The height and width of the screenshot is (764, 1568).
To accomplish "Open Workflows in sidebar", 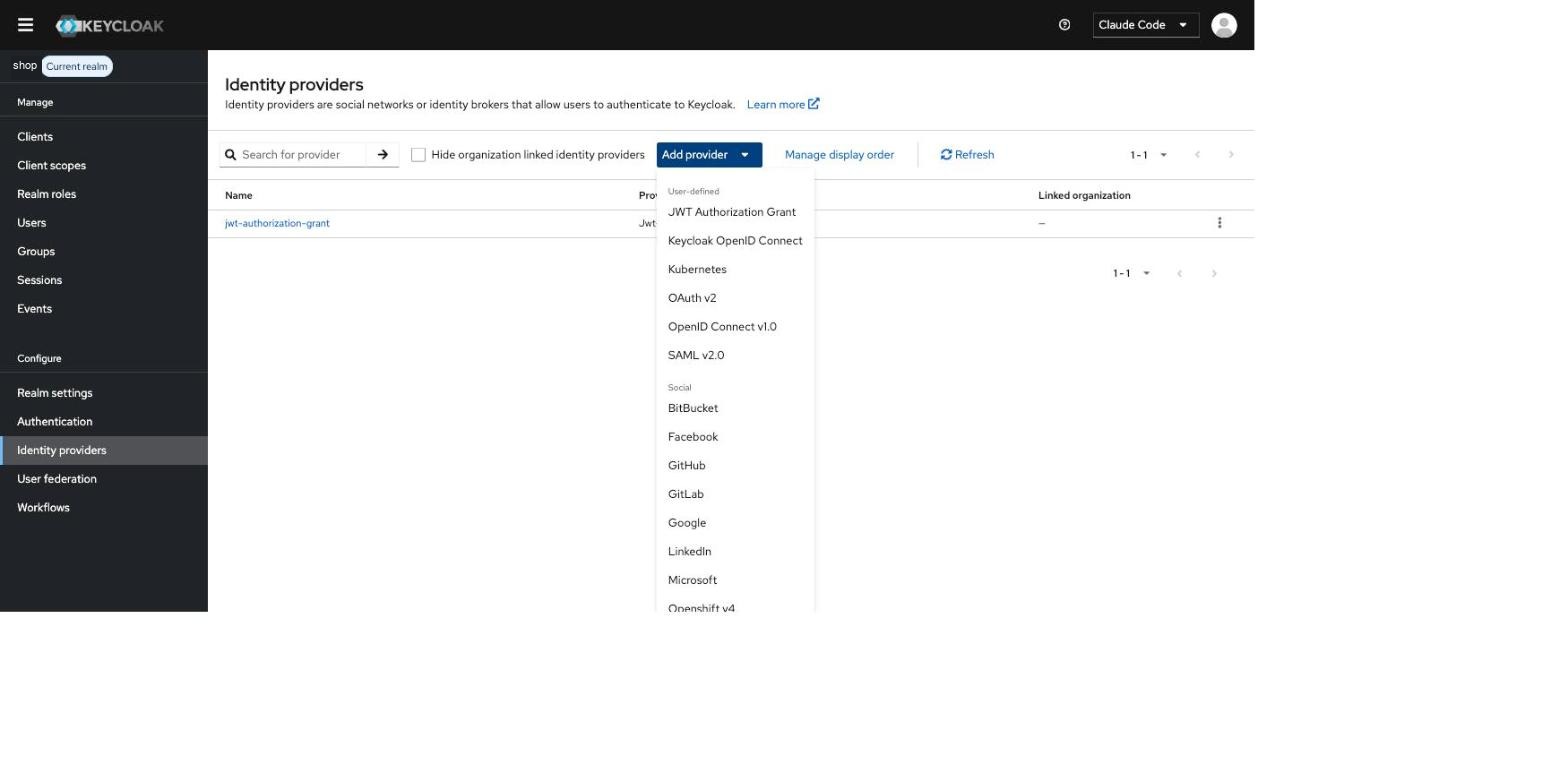I will click(x=104, y=508).
